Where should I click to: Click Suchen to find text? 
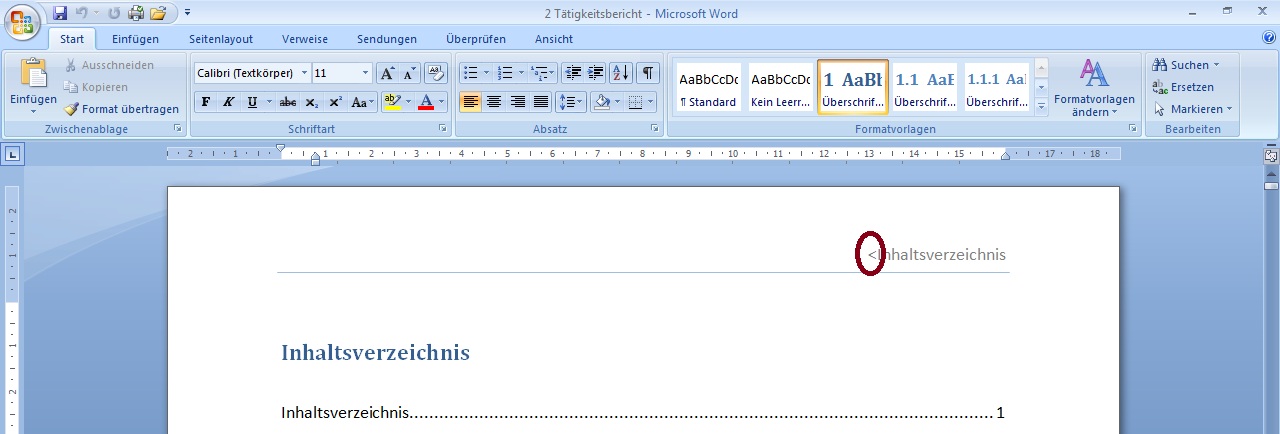pos(1186,65)
